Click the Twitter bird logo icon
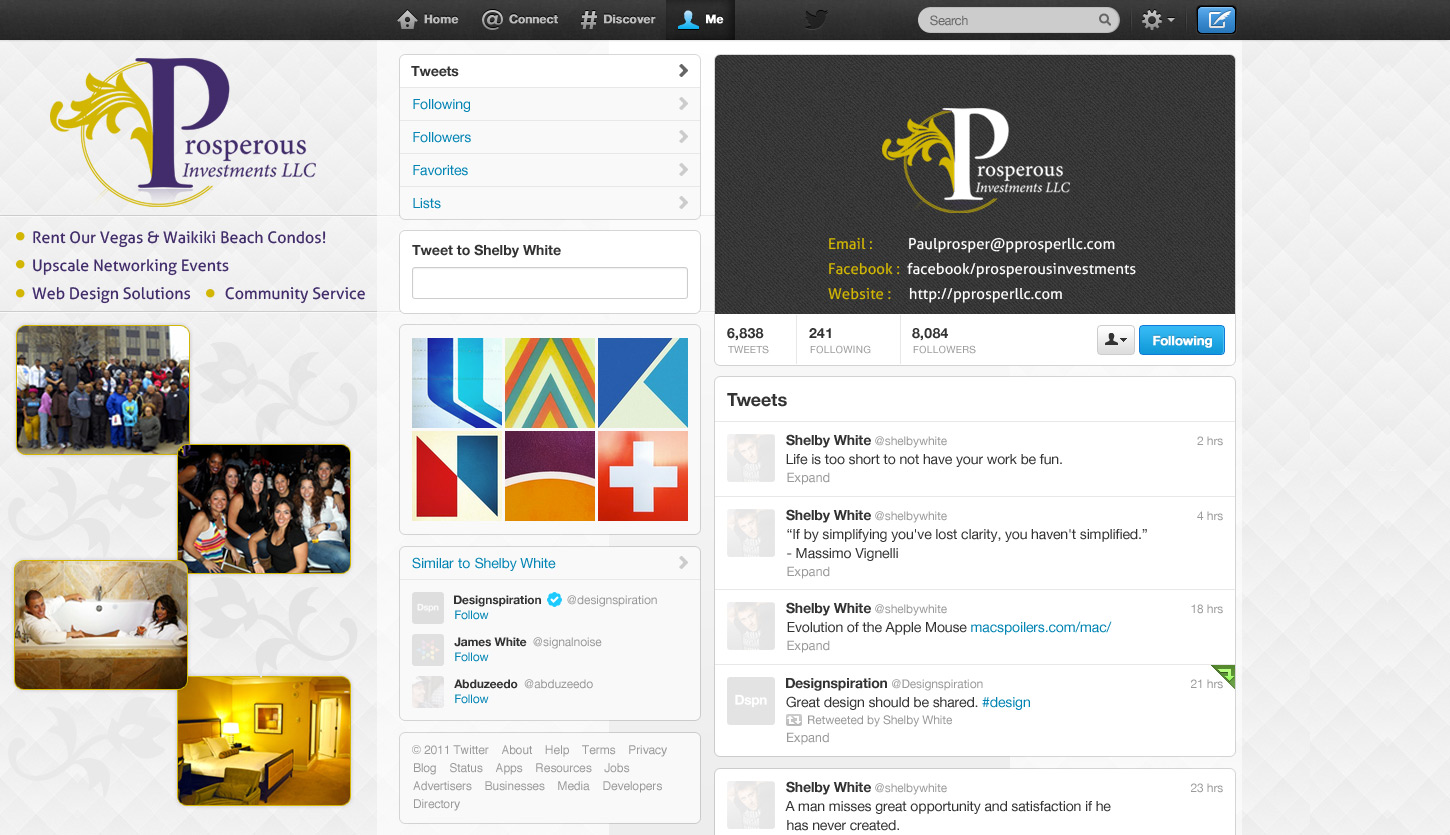Viewport: 1450px width, 835px height. [x=816, y=19]
